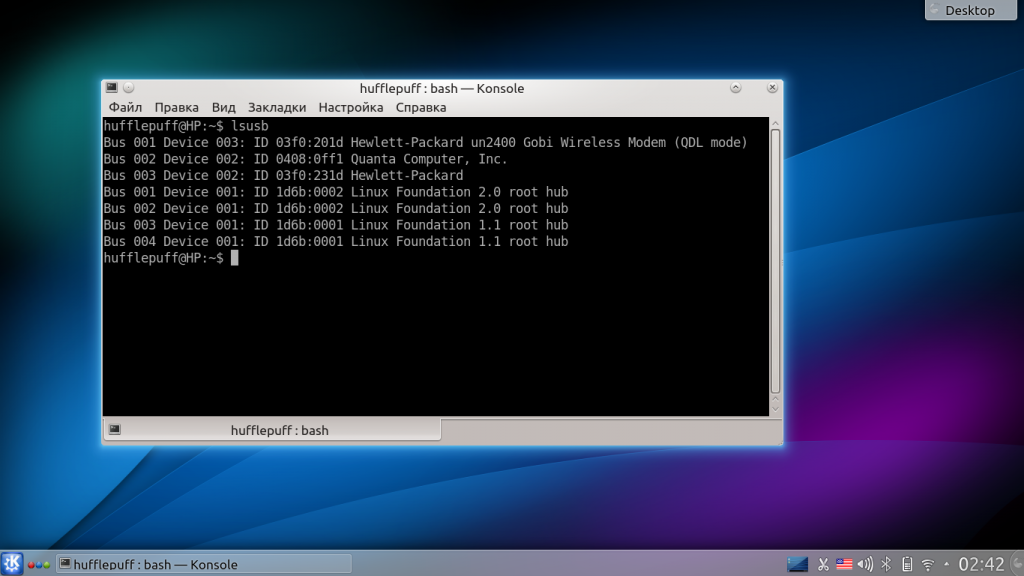This screenshot has width=1024, height=576.
Task: Open the Activities three-dots icon
Action: pyautogui.click(x=39, y=564)
